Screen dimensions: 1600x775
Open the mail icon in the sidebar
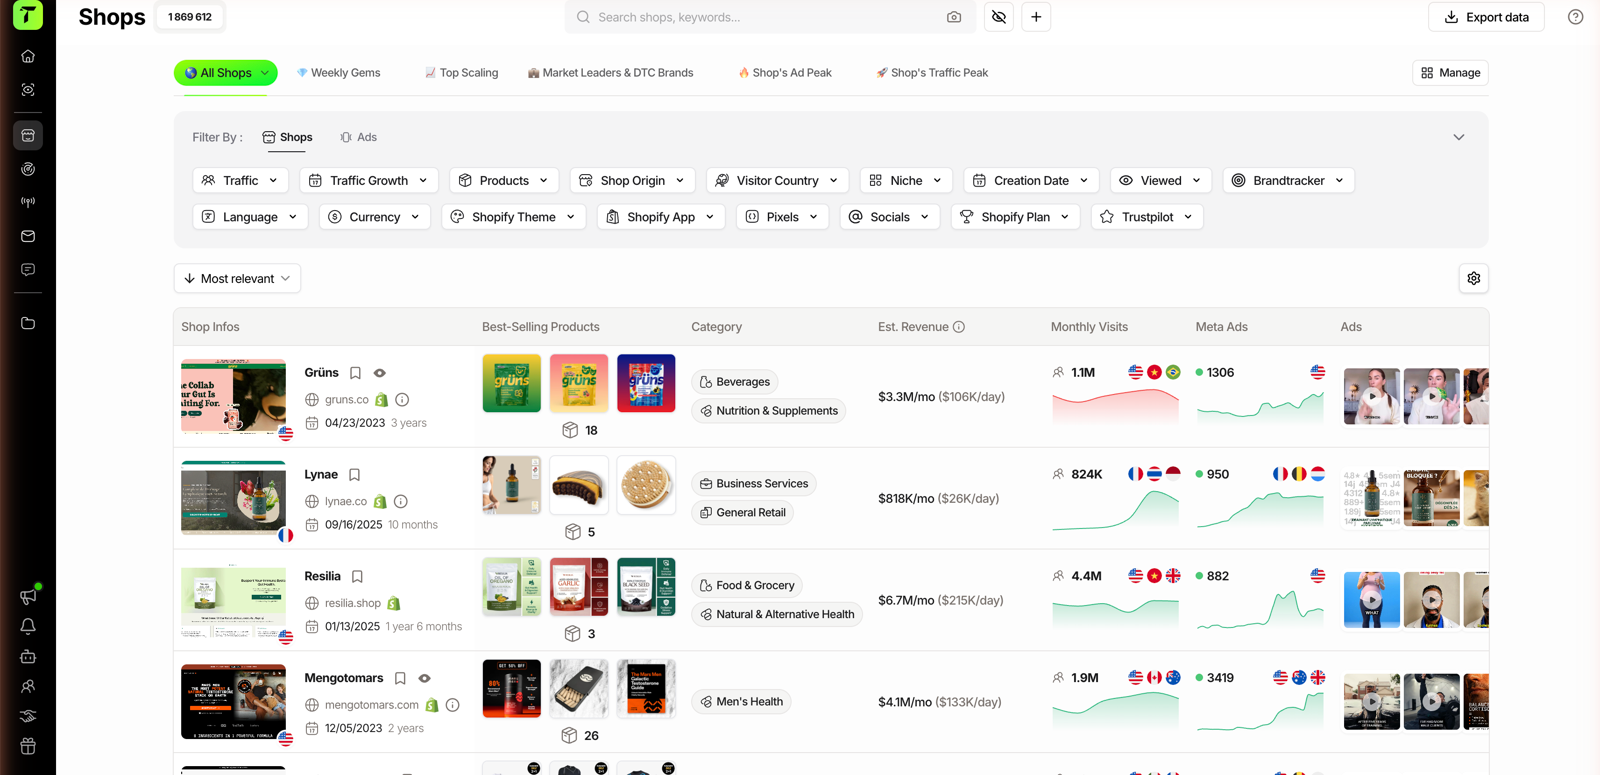pos(28,236)
